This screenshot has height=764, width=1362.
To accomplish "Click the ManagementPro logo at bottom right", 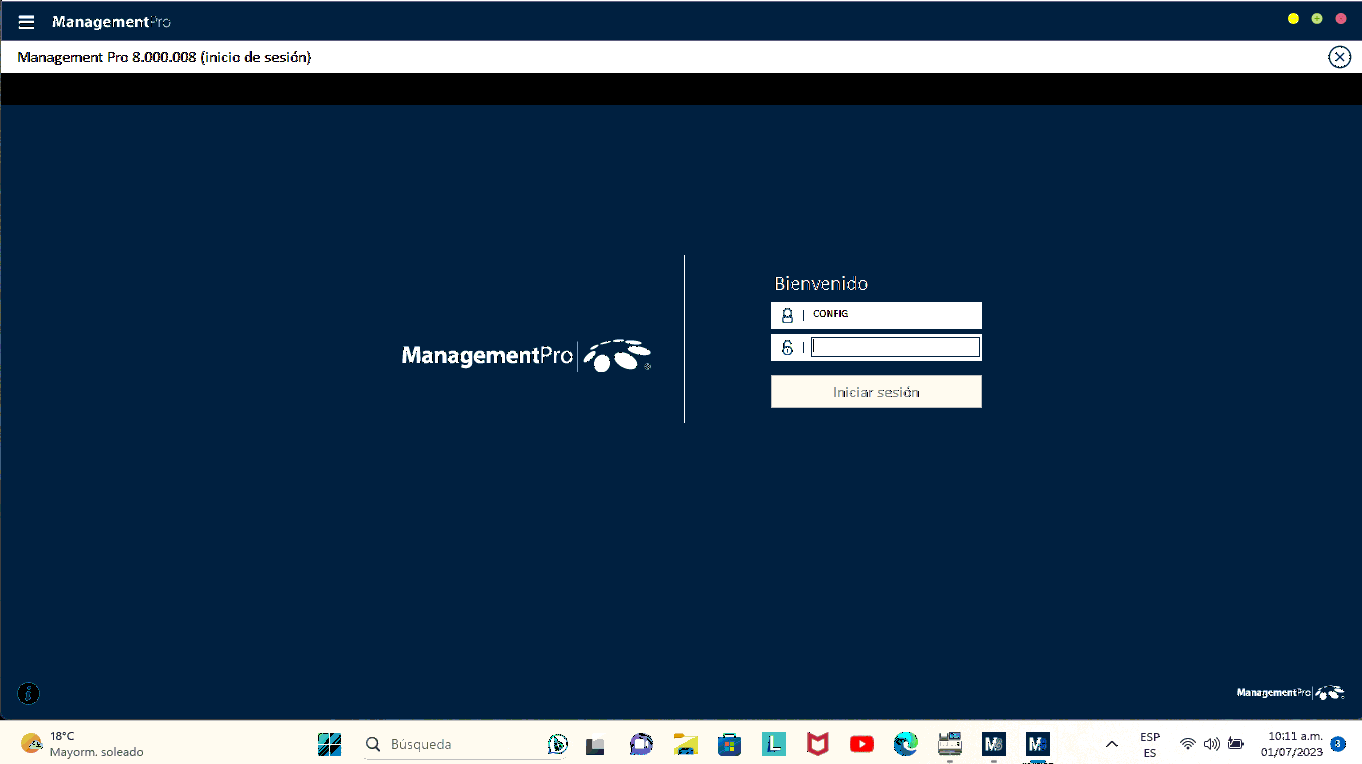I will pyautogui.click(x=1290, y=692).
